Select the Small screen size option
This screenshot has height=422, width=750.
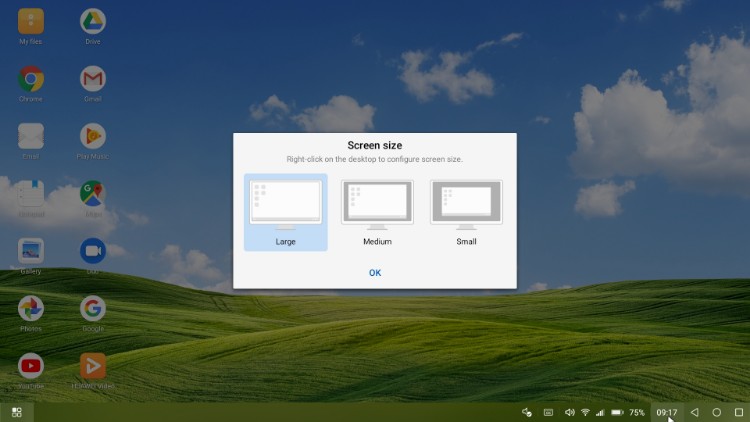pos(466,212)
